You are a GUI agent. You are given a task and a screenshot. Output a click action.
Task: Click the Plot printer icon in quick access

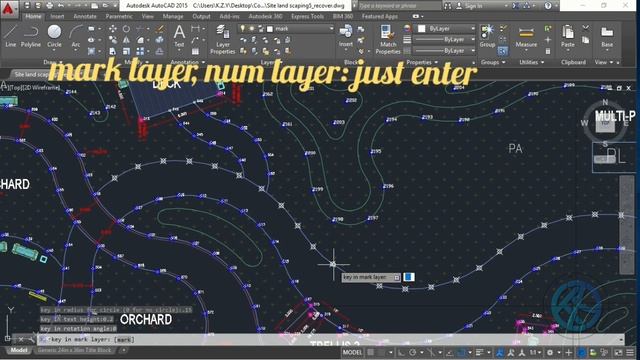49,6
